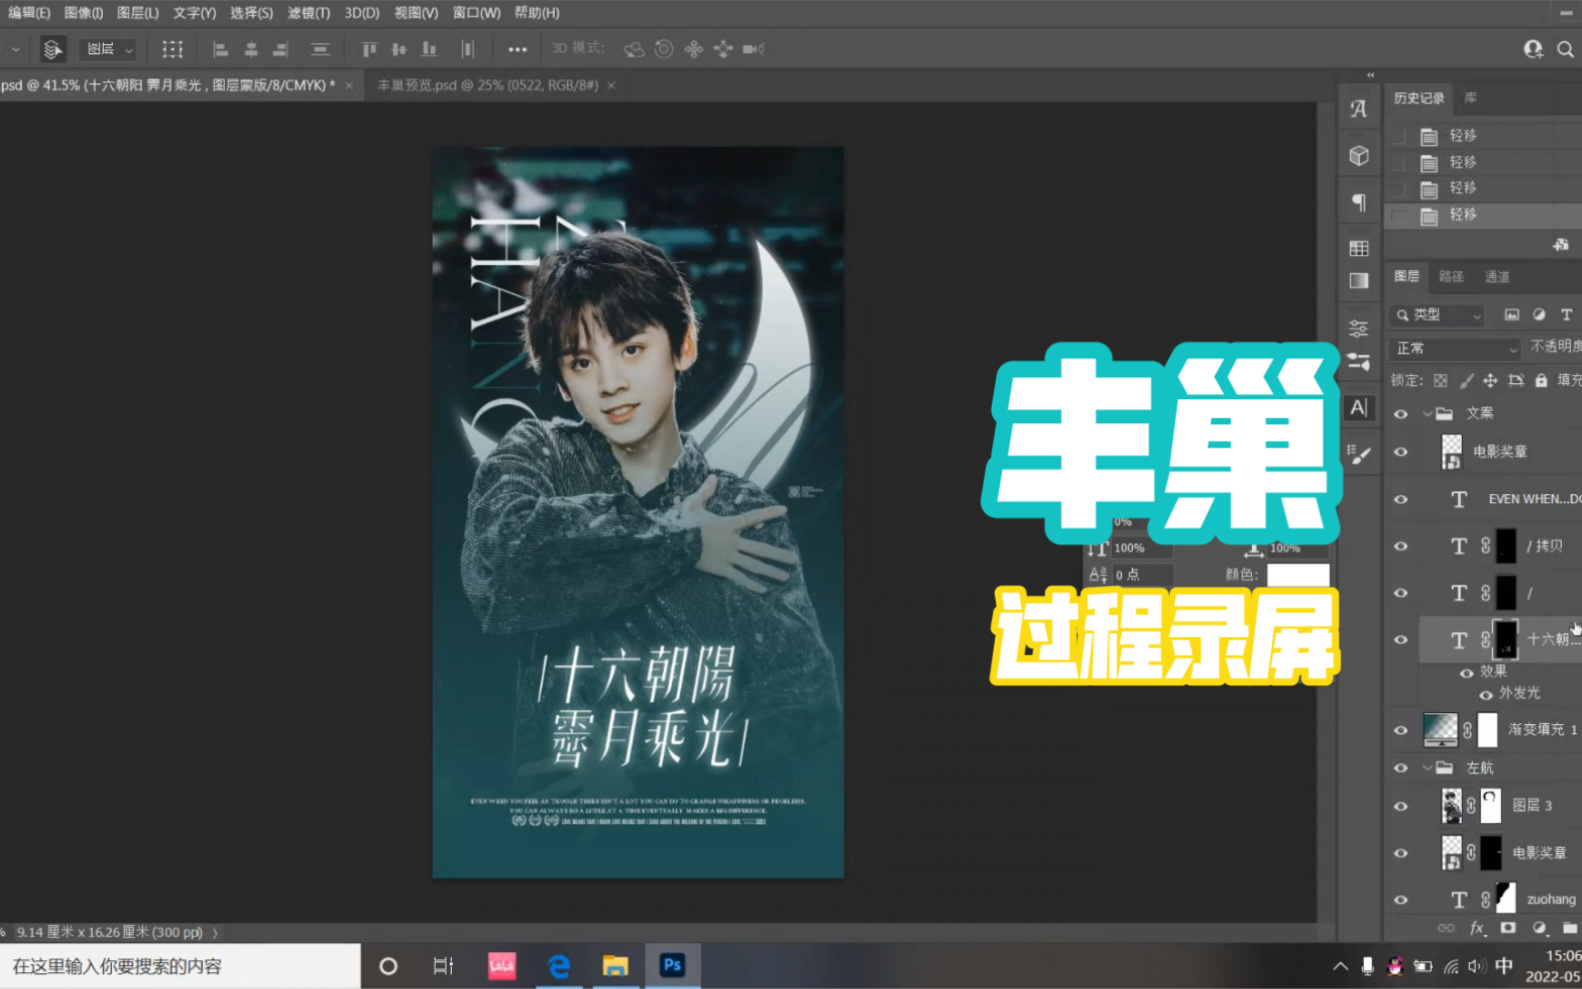Viewport: 1582px width, 989px height.
Task: Align left edges icon
Action: (221, 49)
